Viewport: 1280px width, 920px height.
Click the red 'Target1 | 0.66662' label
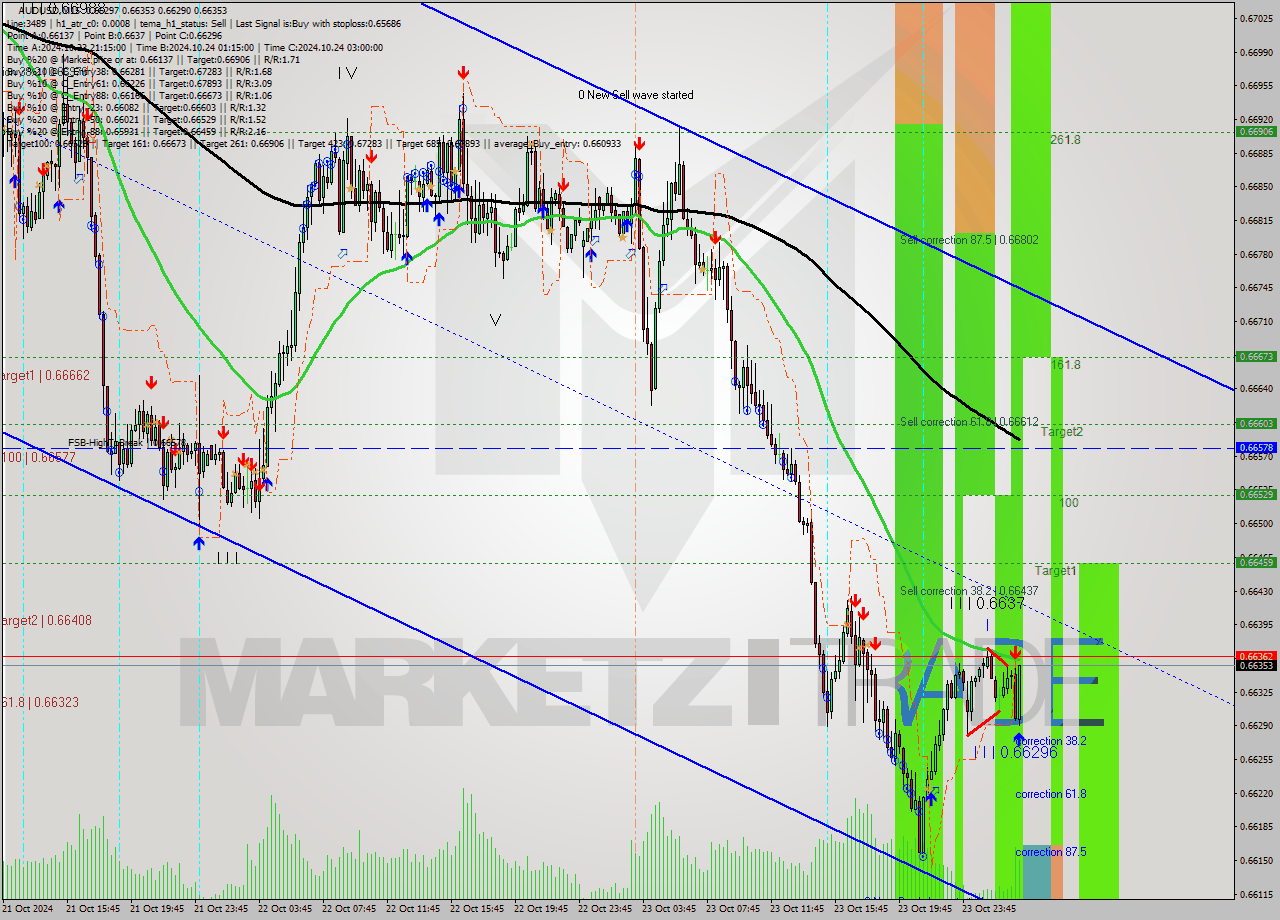[x=45, y=376]
